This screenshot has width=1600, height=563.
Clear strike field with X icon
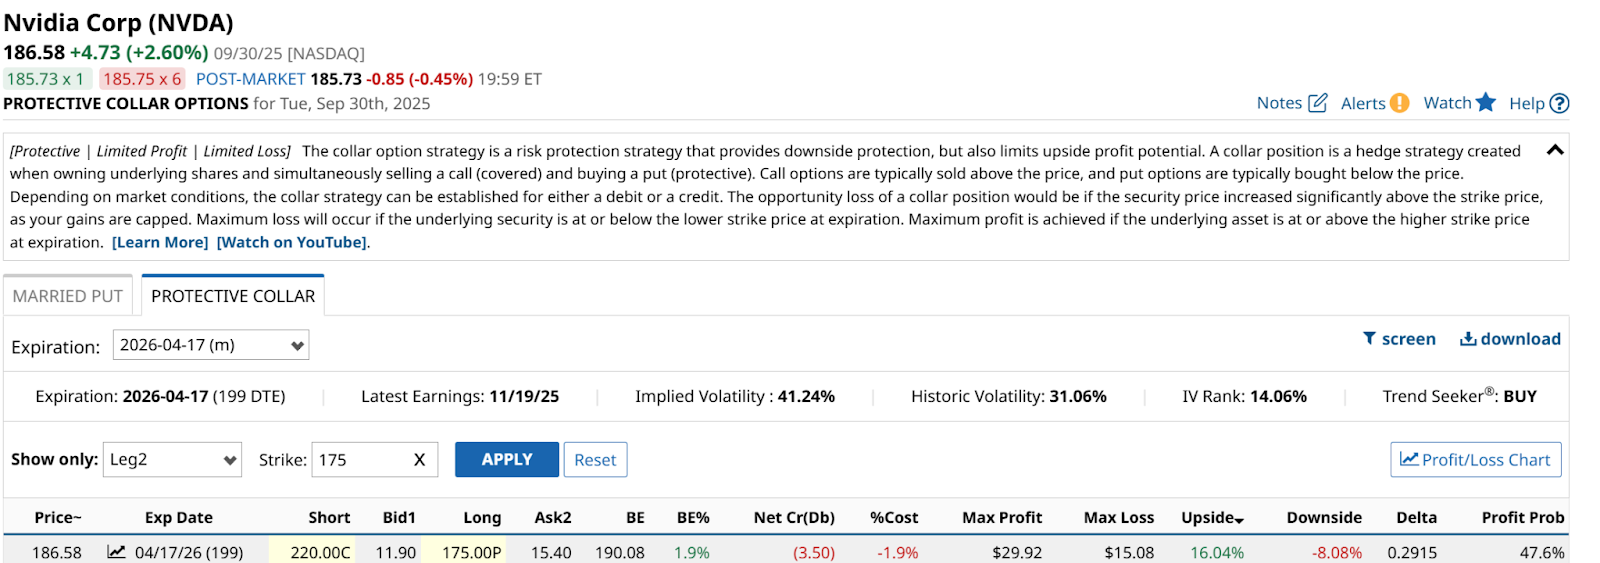[419, 460]
